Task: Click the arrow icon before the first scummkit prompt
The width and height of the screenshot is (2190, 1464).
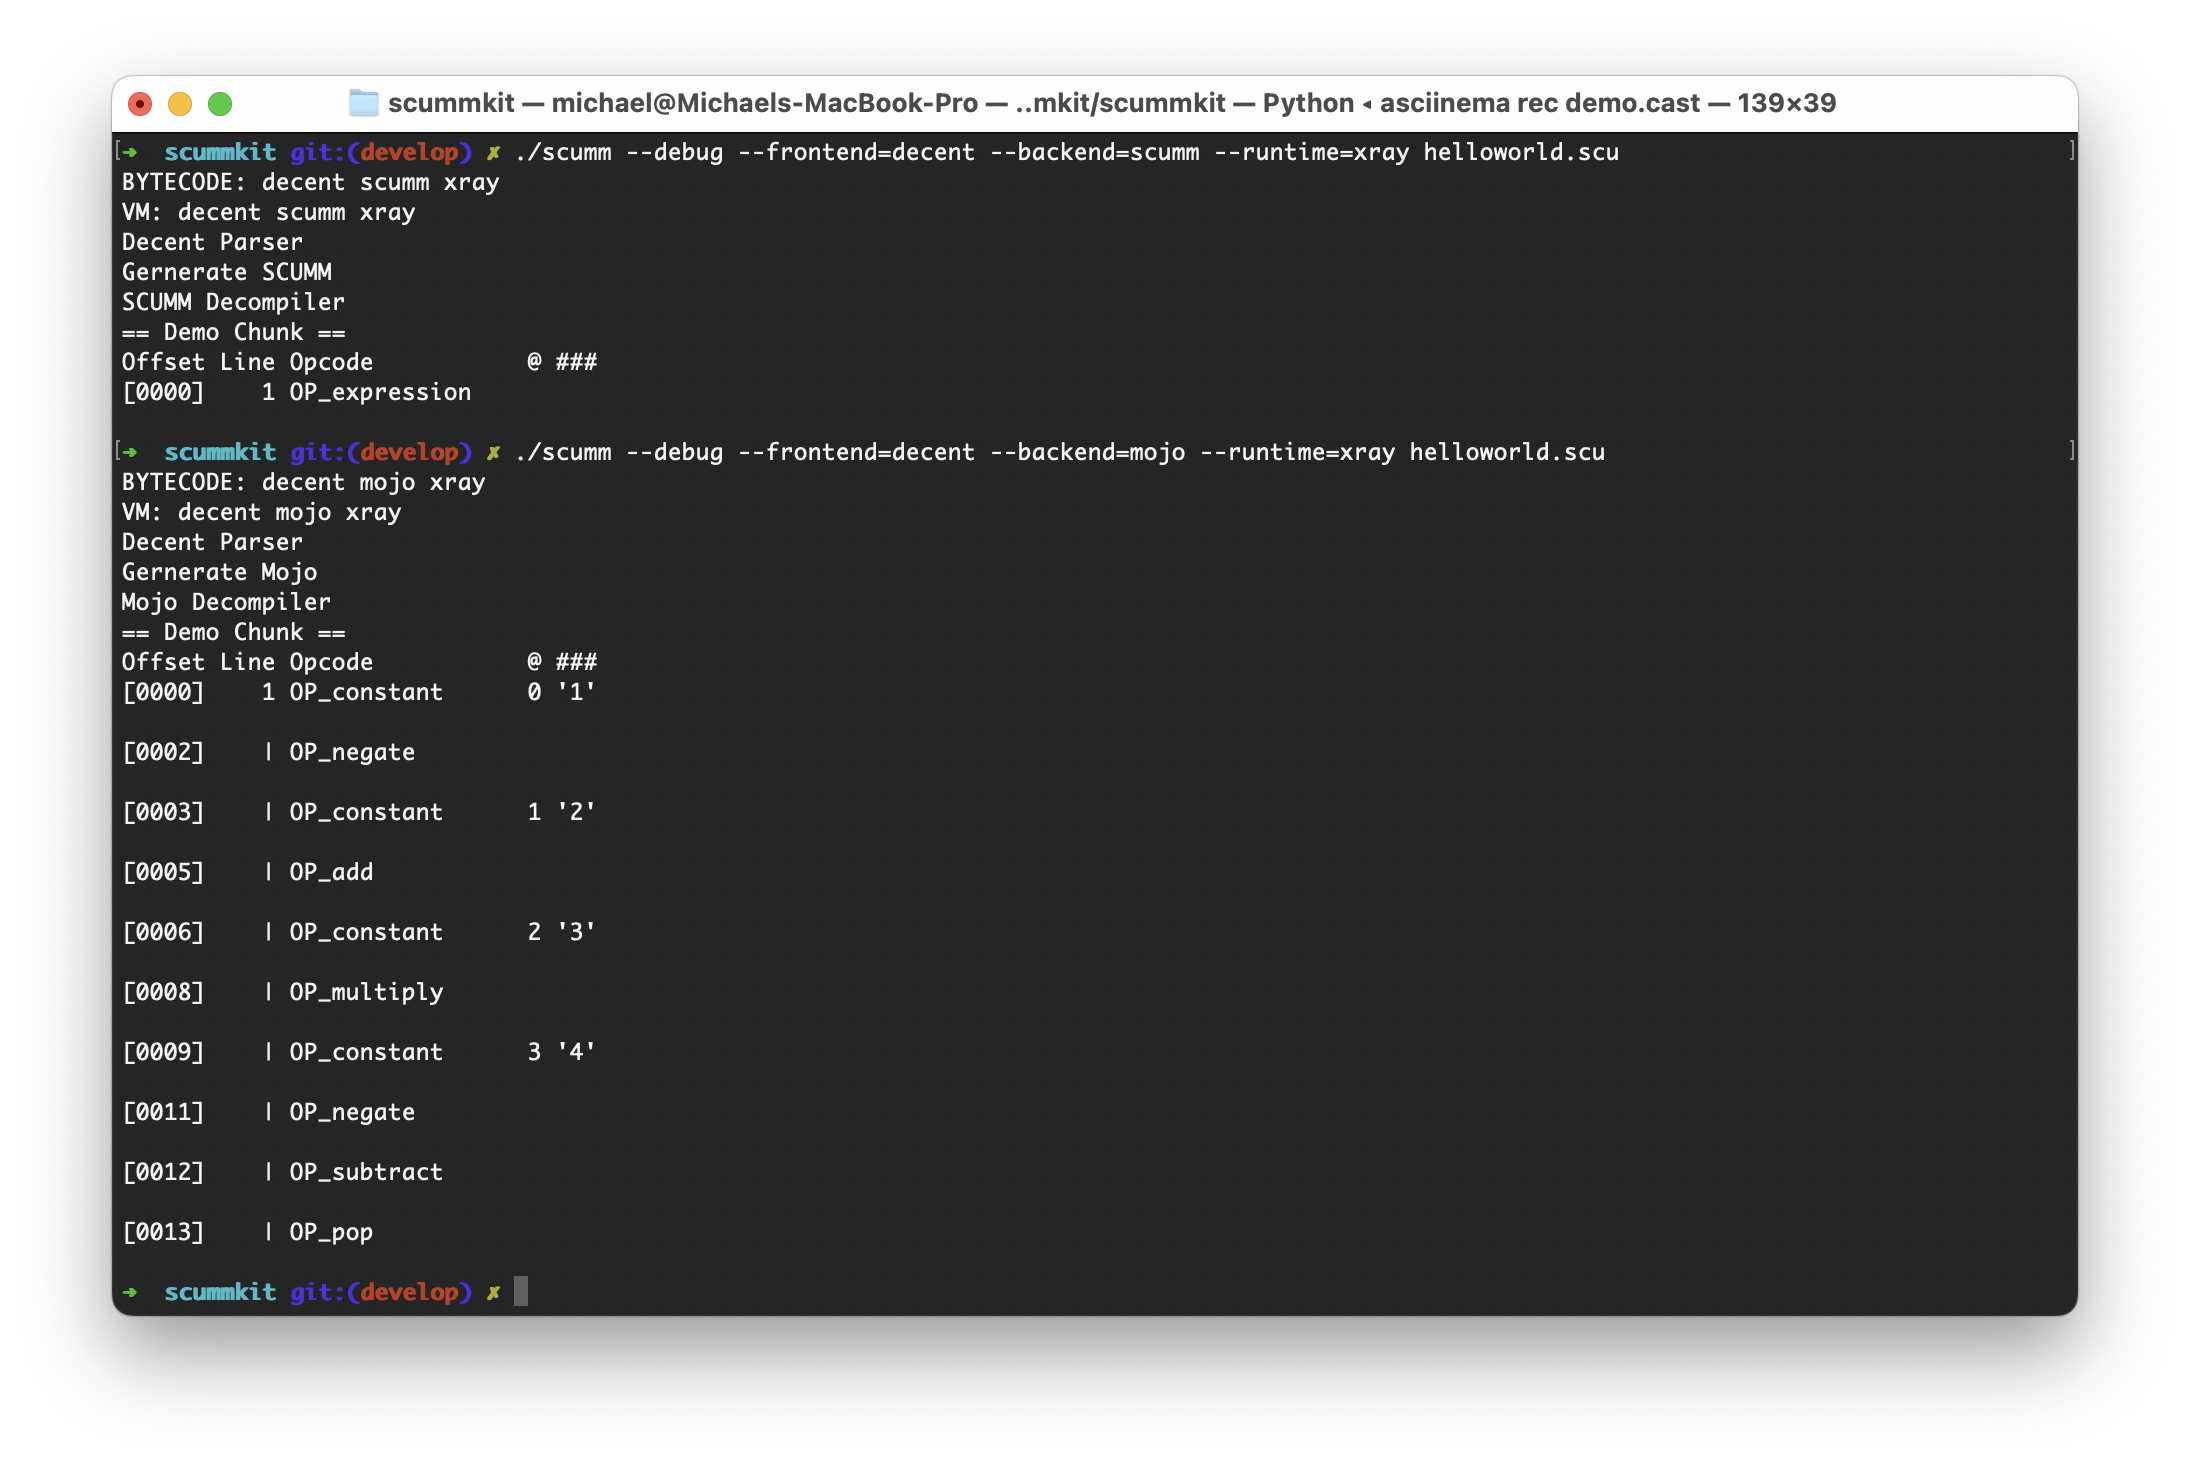Action: (131, 152)
